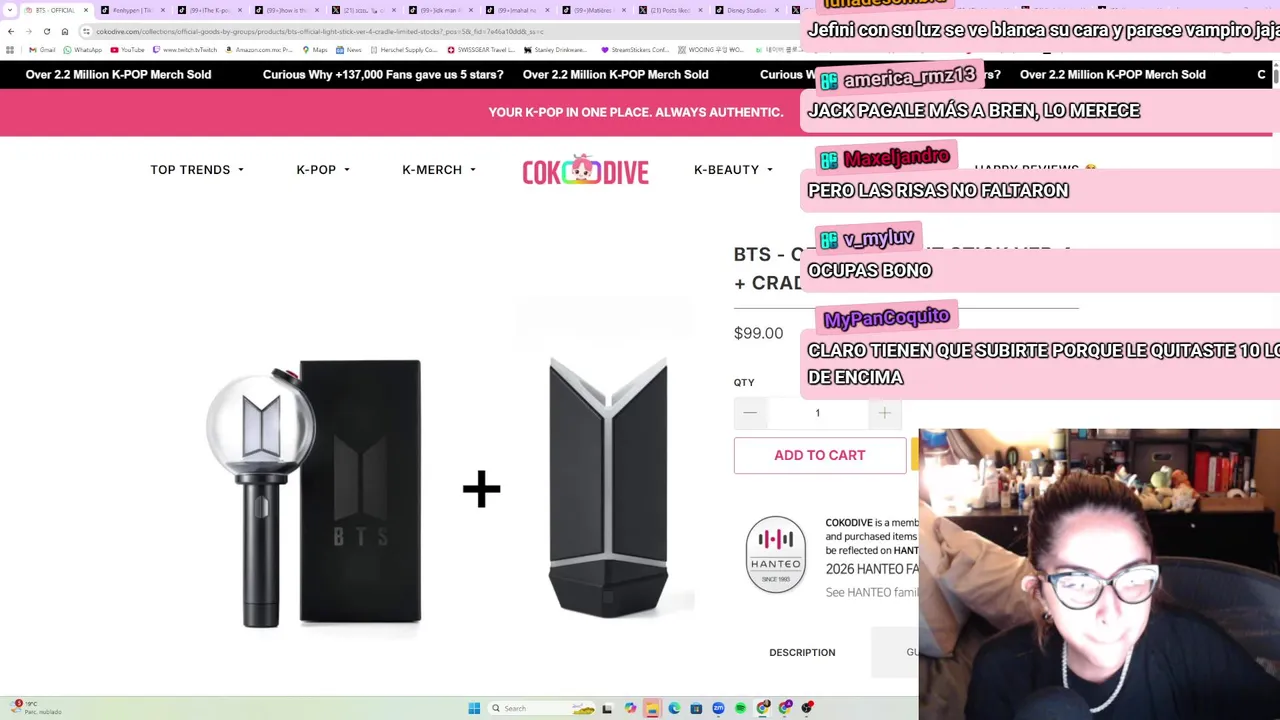Click the See HANTEO family link
Screen dimensions: 1280x720
871,592
